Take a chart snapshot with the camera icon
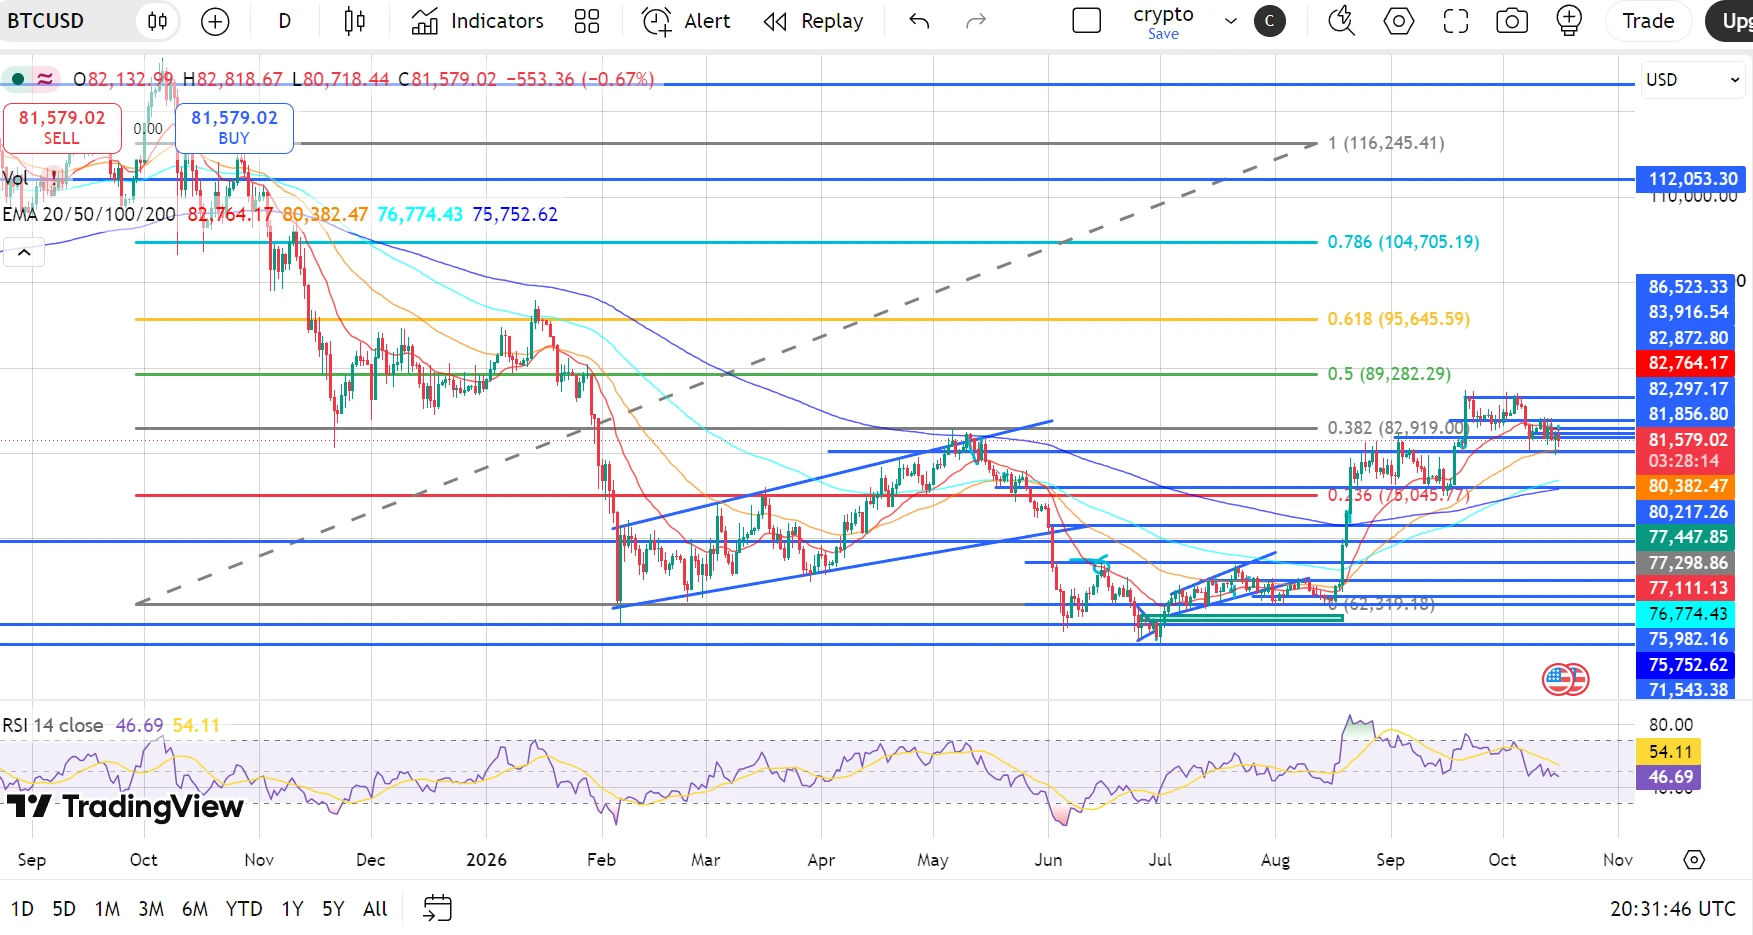Viewport: 1753px width, 935px height. 1512,21
